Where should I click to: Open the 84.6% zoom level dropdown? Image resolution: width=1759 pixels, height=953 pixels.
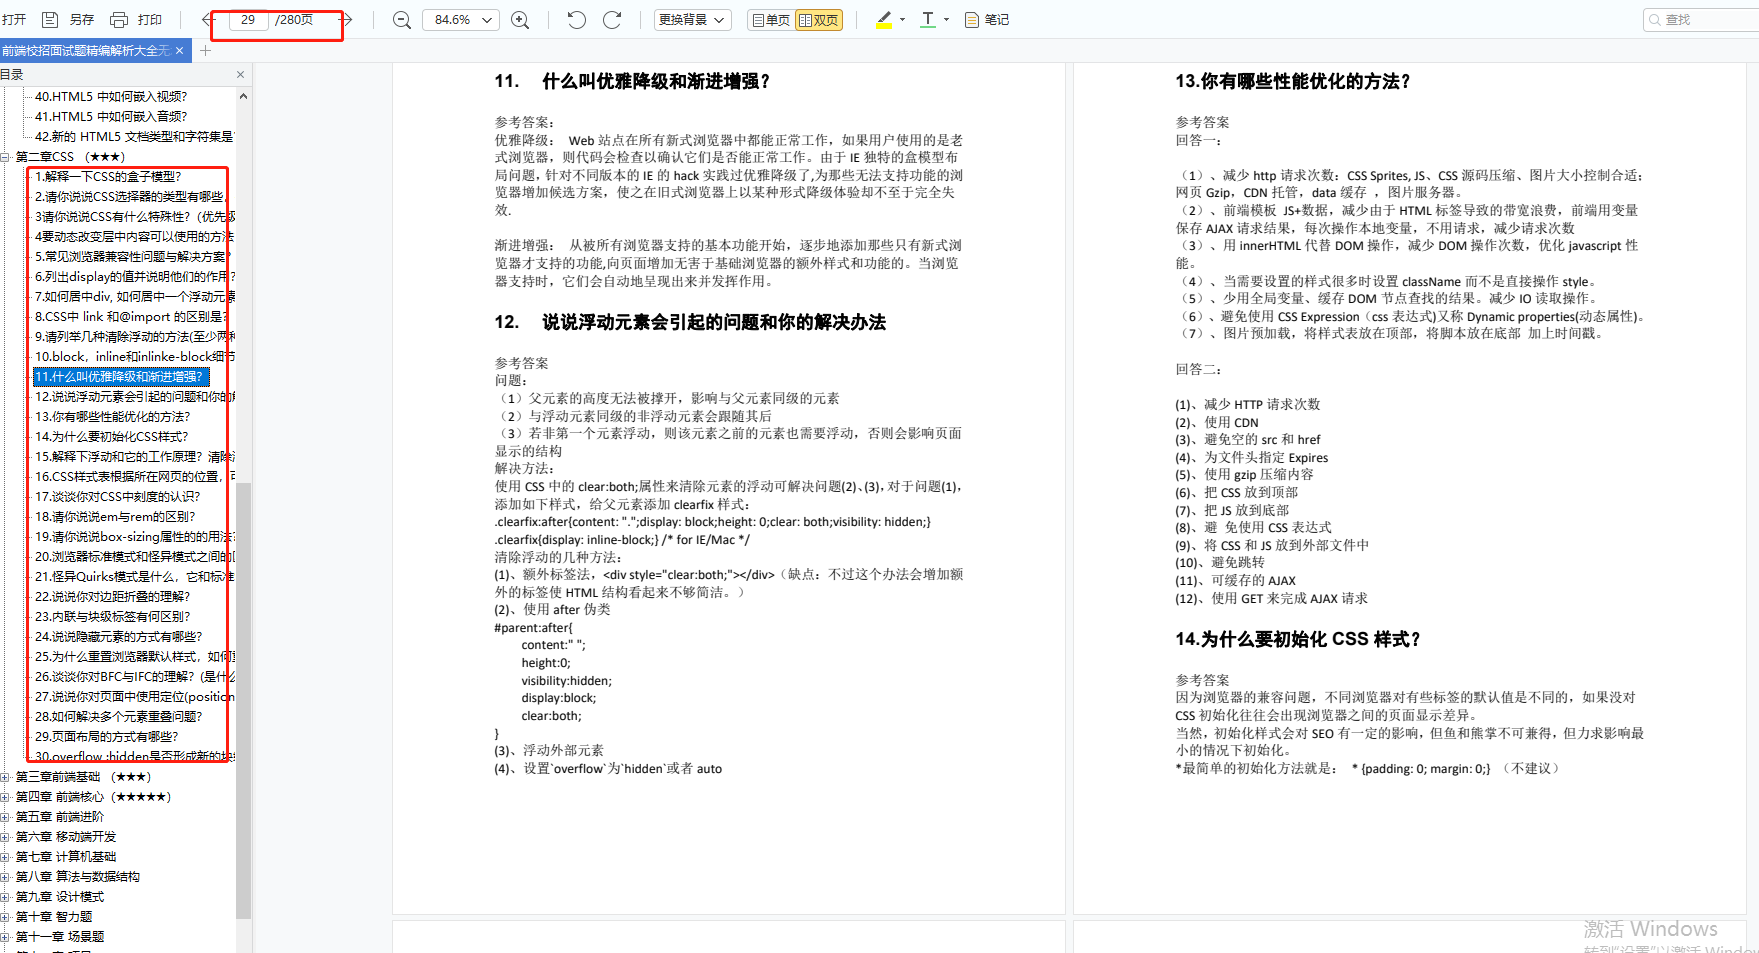(x=461, y=20)
